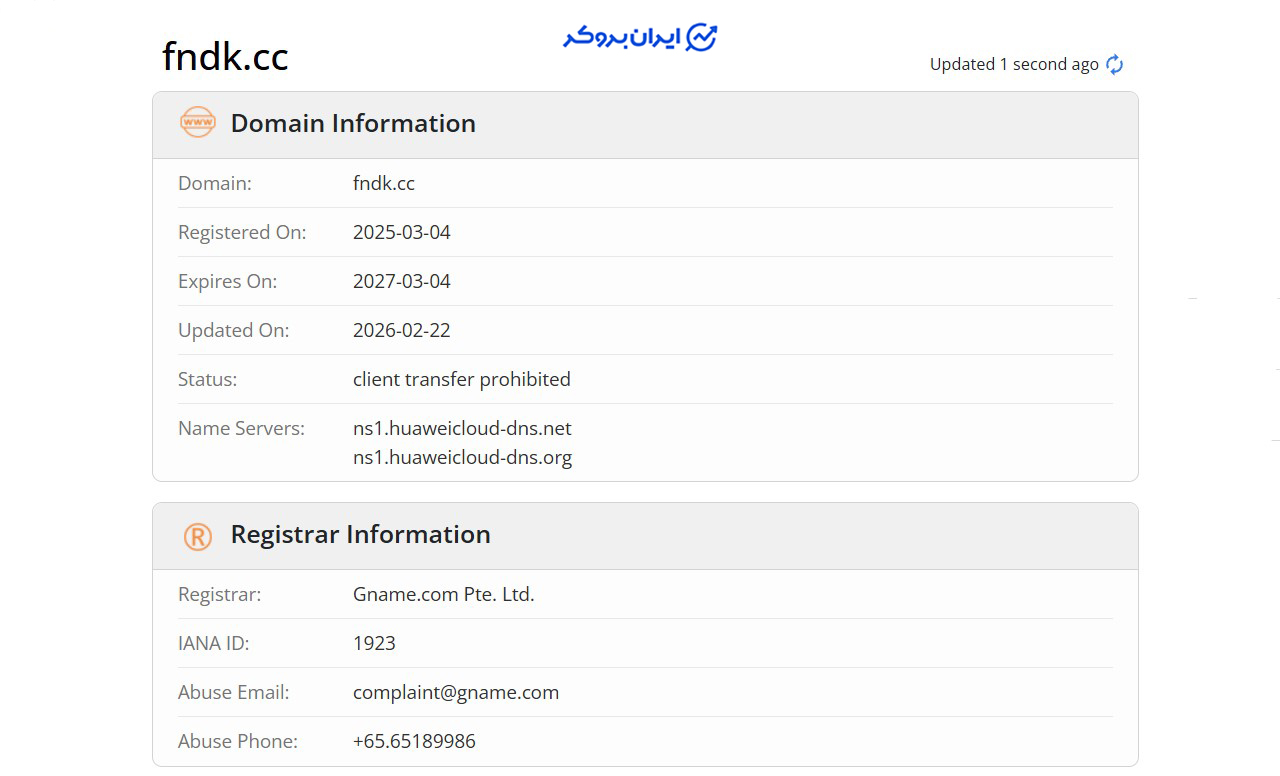Image resolution: width=1280 pixels, height=776 pixels.
Task: Click the IANA ID: label
Action: 213,643
